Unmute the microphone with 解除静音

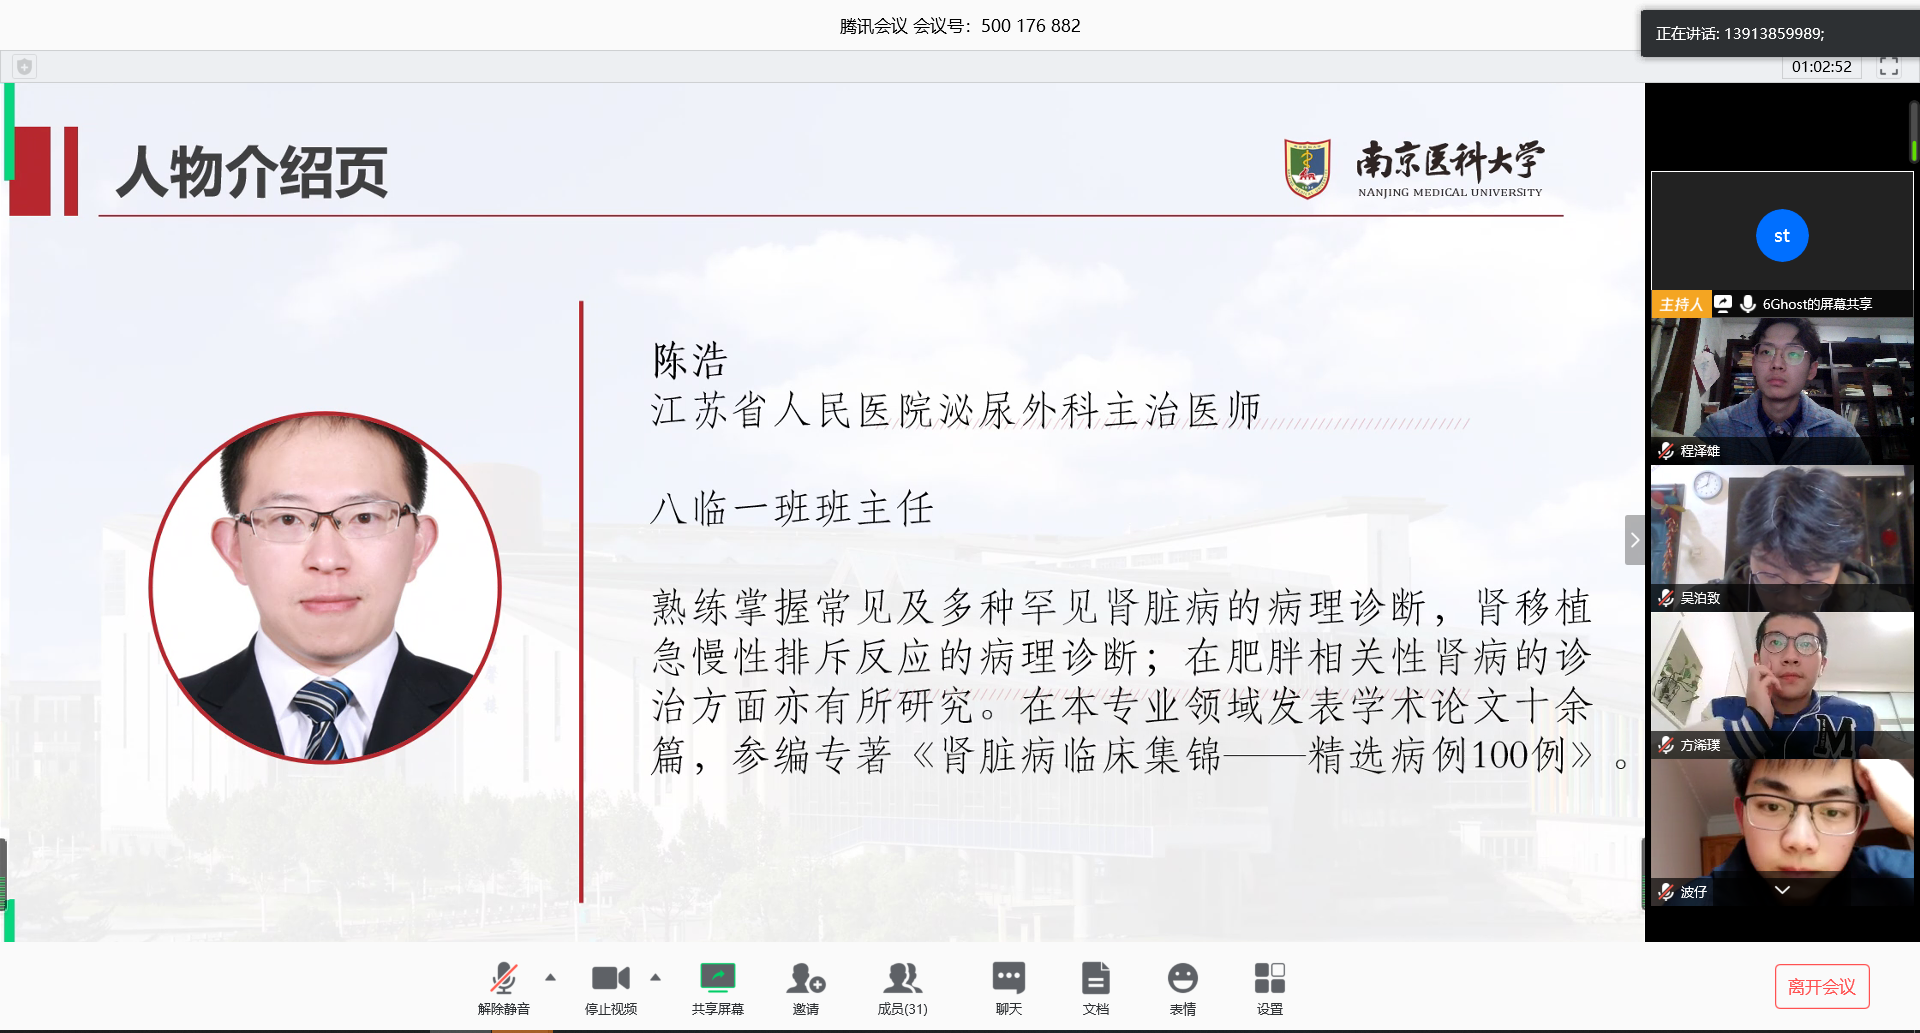coord(503,987)
